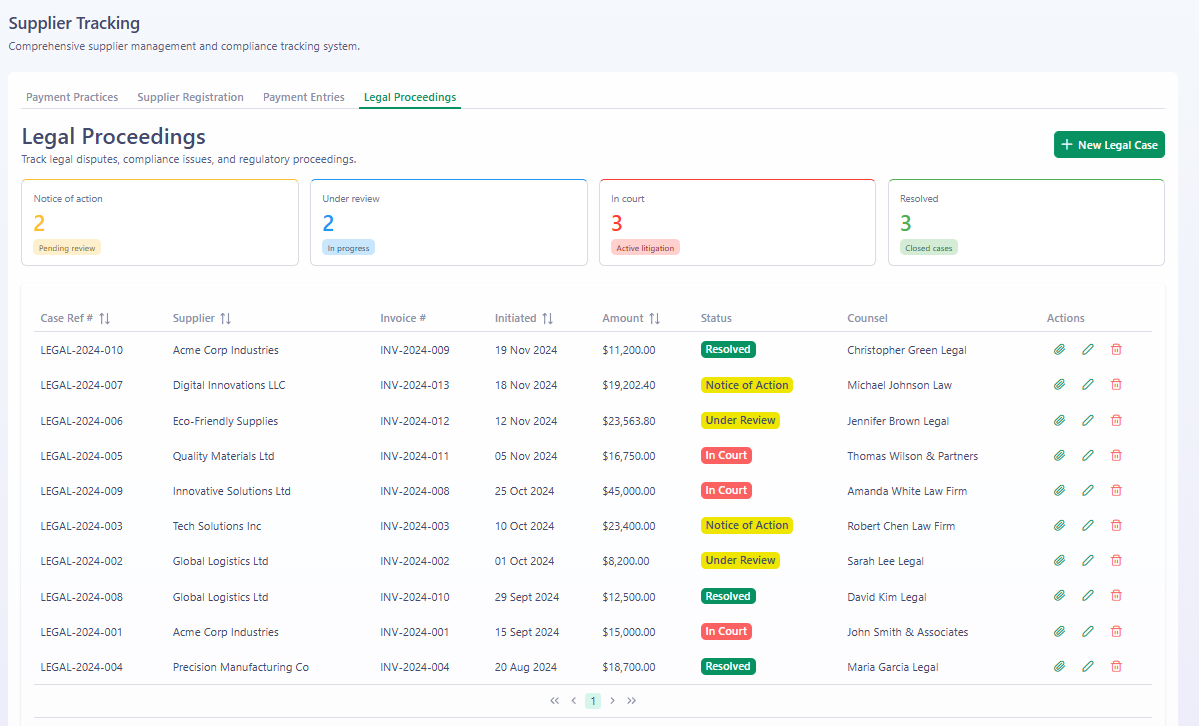Delete the Tech Solutions Inc case

tap(1116, 526)
